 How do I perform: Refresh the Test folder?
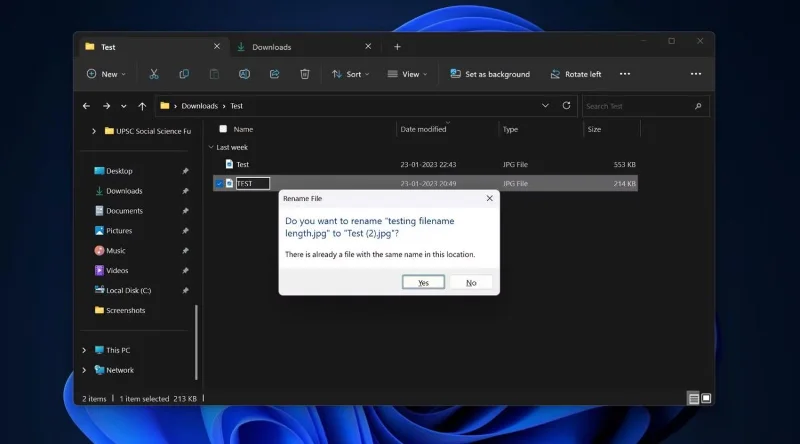pos(566,106)
